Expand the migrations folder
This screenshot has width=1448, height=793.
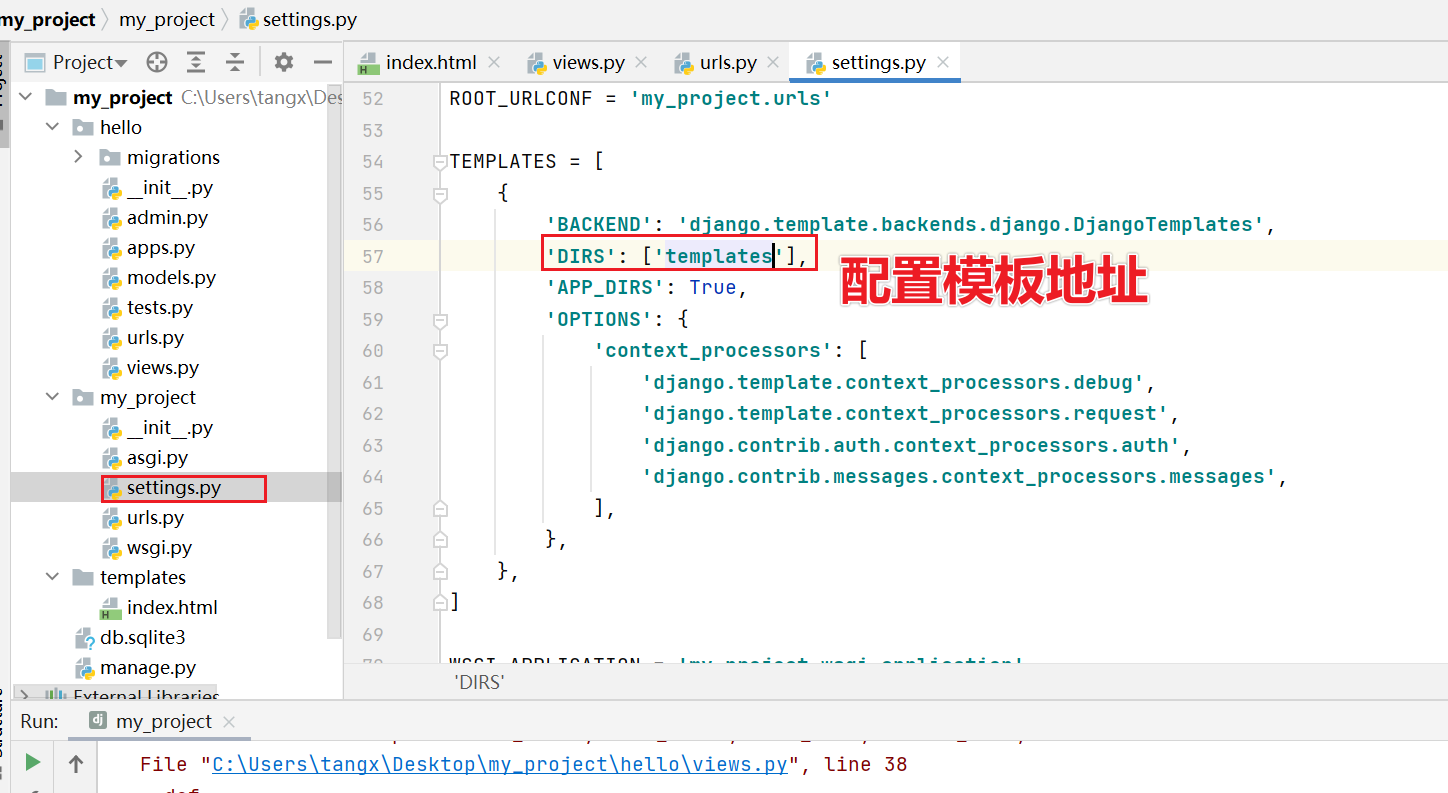79,157
